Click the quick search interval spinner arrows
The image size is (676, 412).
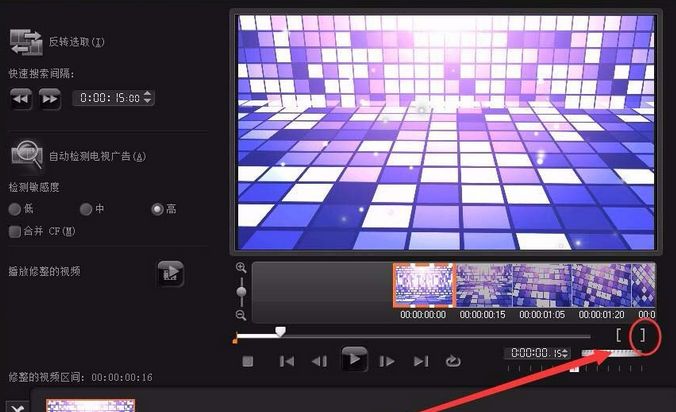click(x=148, y=97)
